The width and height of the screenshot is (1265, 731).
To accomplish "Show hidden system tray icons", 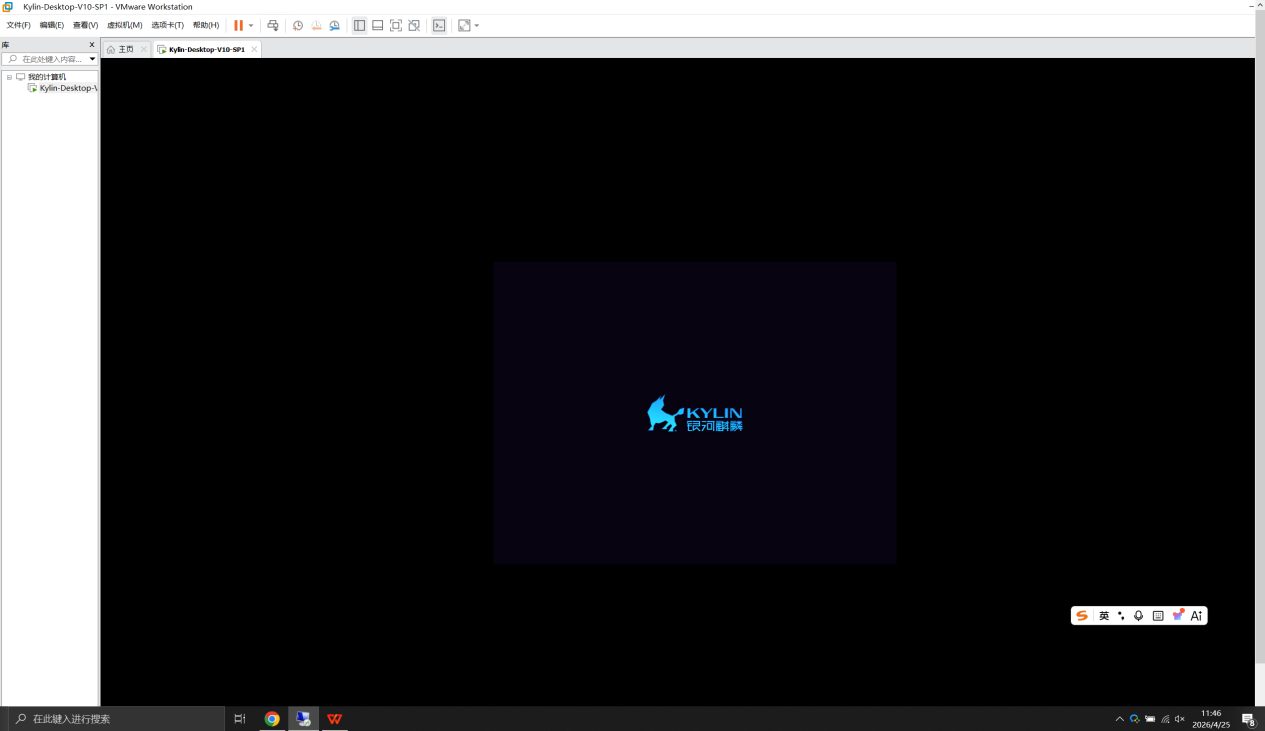I will pyautogui.click(x=1119, y=719).
